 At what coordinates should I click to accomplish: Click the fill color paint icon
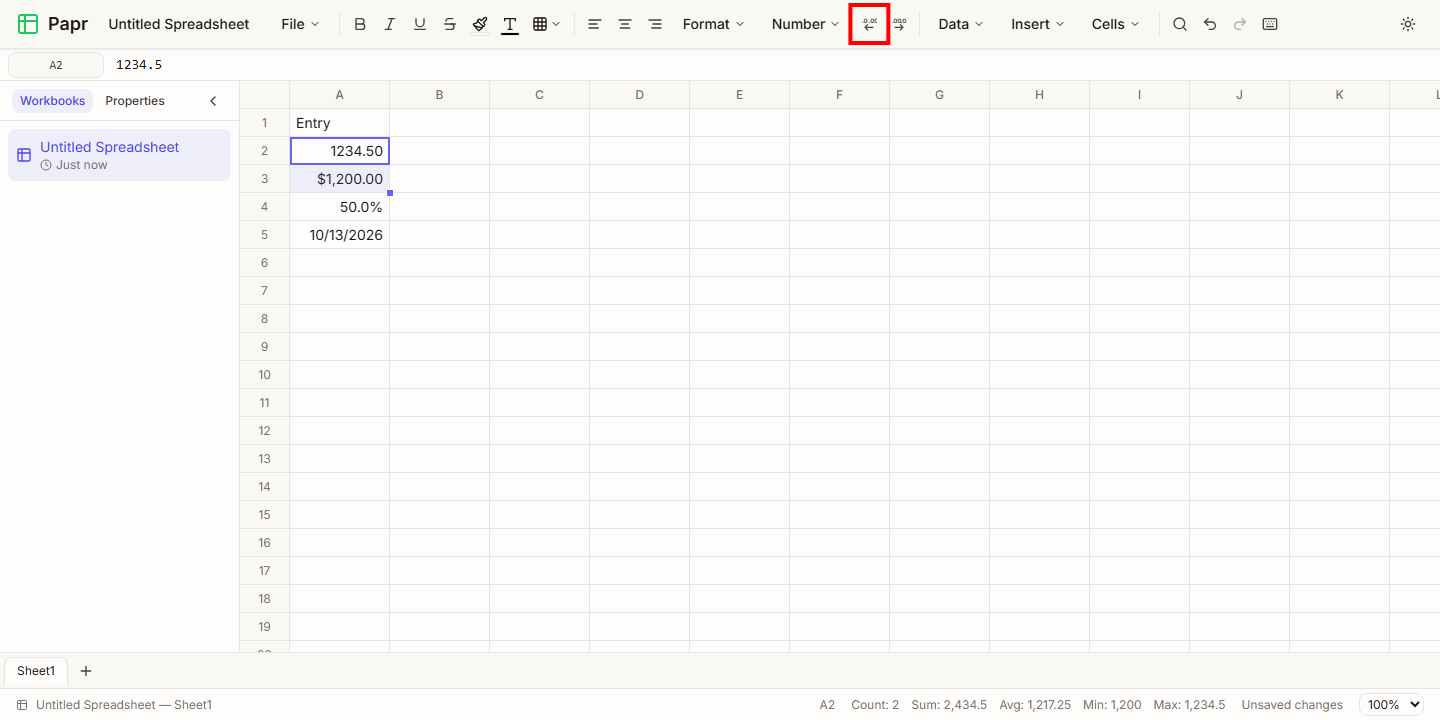click(x=480, y=24)
